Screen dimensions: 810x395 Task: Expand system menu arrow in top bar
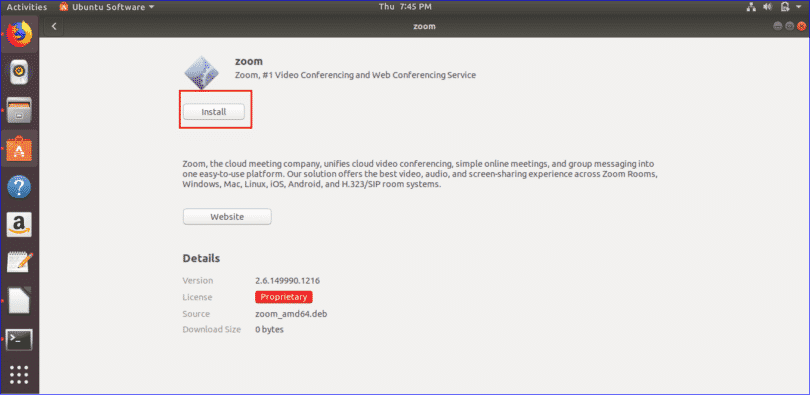coord(799,7)
